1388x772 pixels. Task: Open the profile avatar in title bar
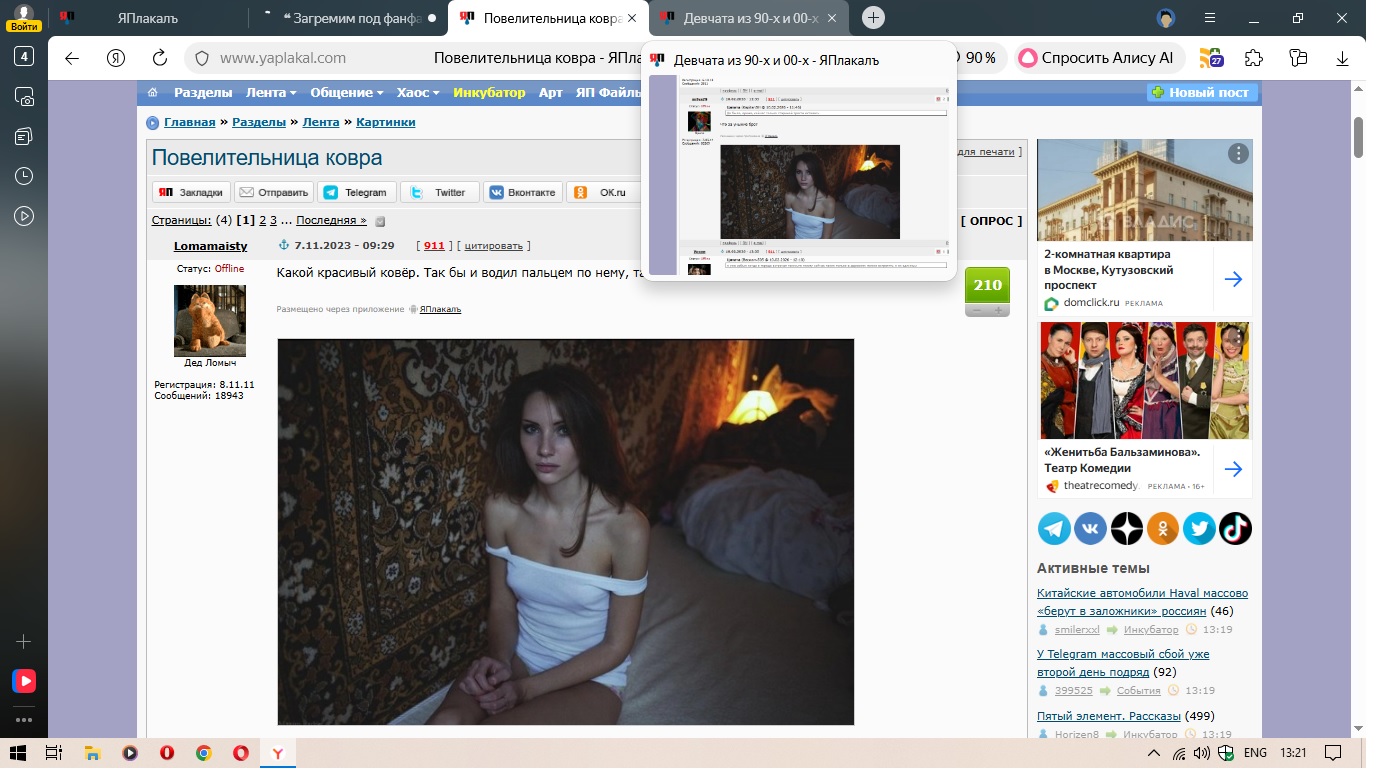click(x=1165, y=18)
